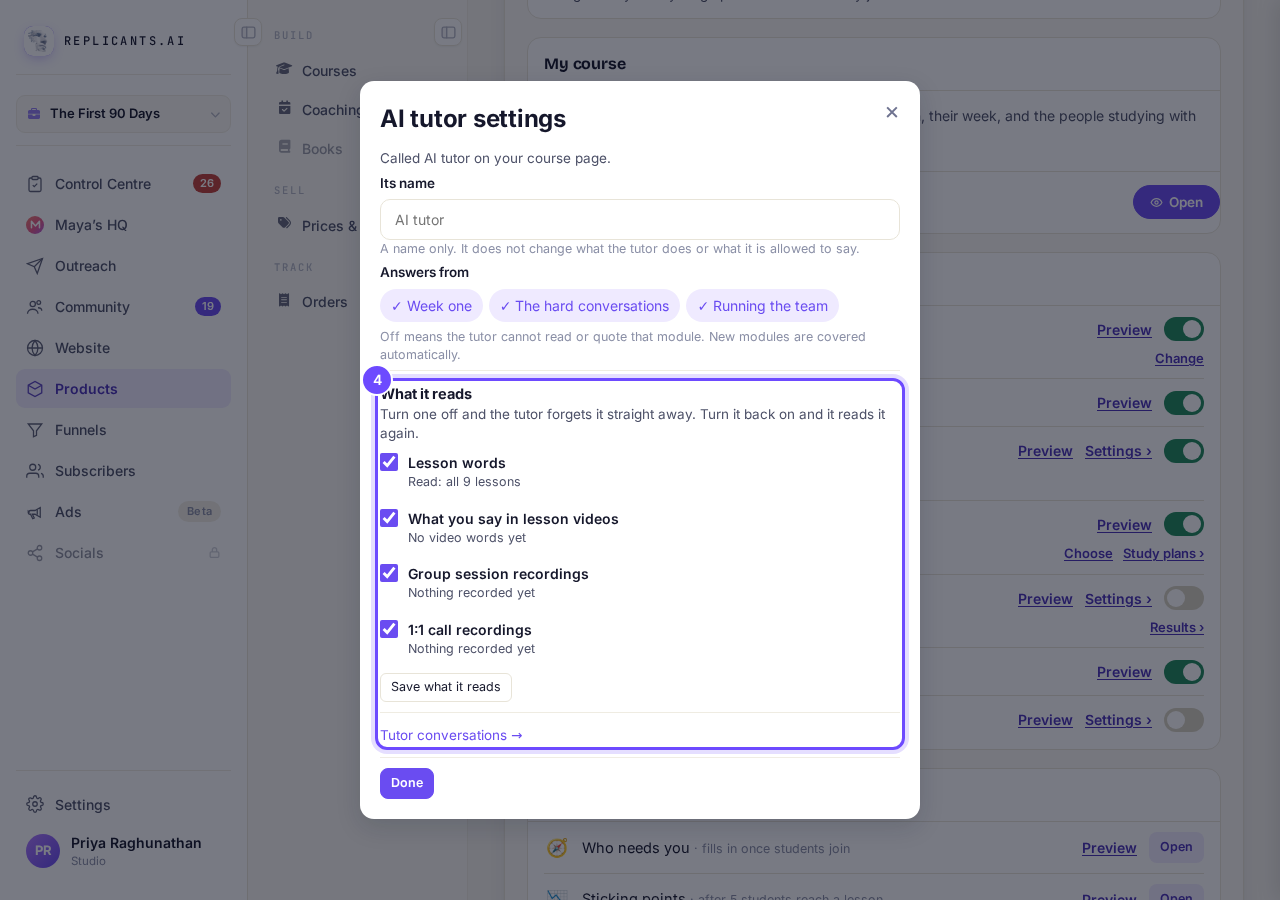Click the Outreach paper plane icon

35,266
